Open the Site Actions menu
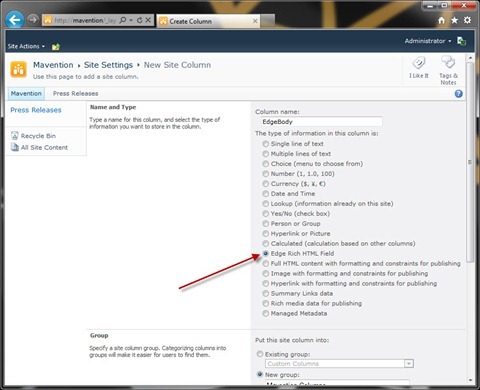480x390 pixels. pyautogui.click(x=26, y=46)
